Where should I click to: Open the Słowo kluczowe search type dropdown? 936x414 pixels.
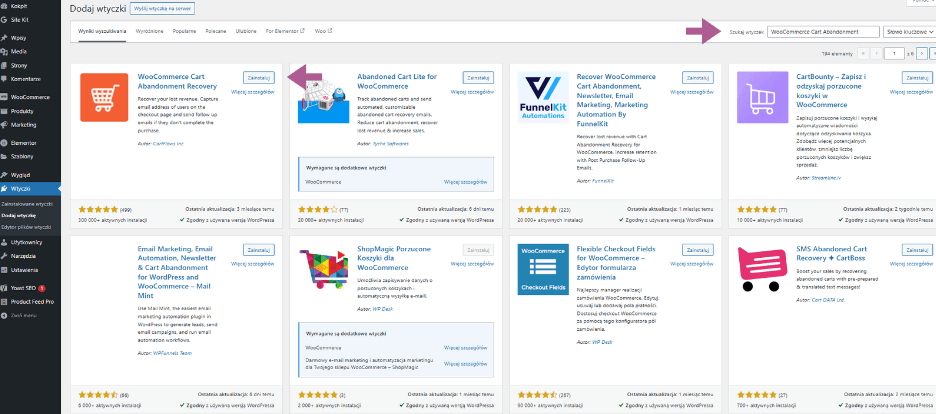click(909, 32)
